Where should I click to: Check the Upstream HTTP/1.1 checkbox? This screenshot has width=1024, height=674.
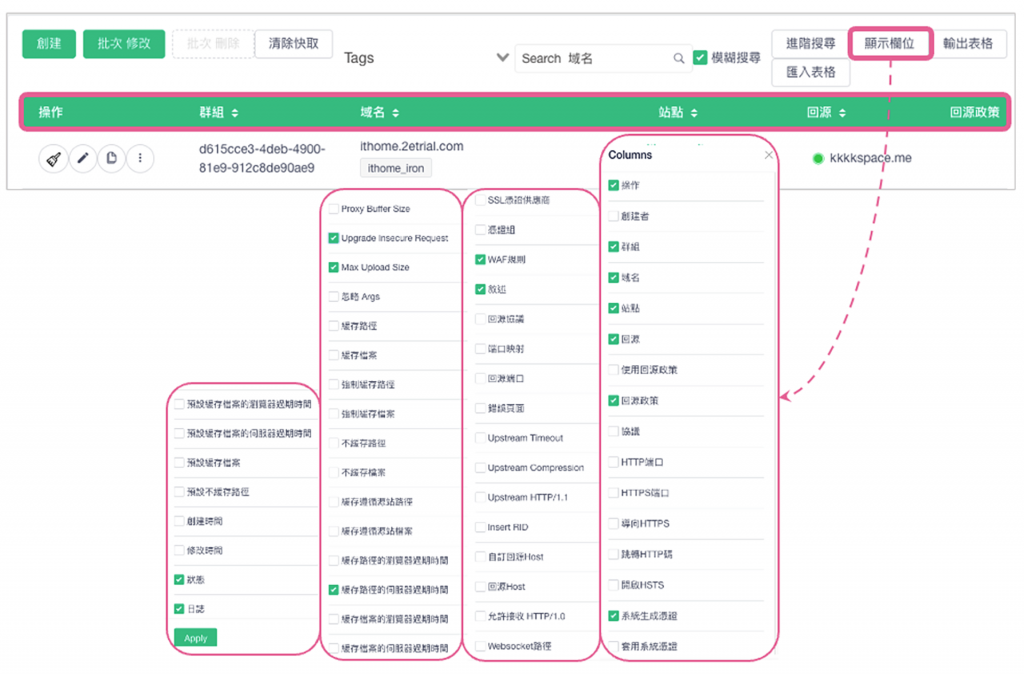480,497
